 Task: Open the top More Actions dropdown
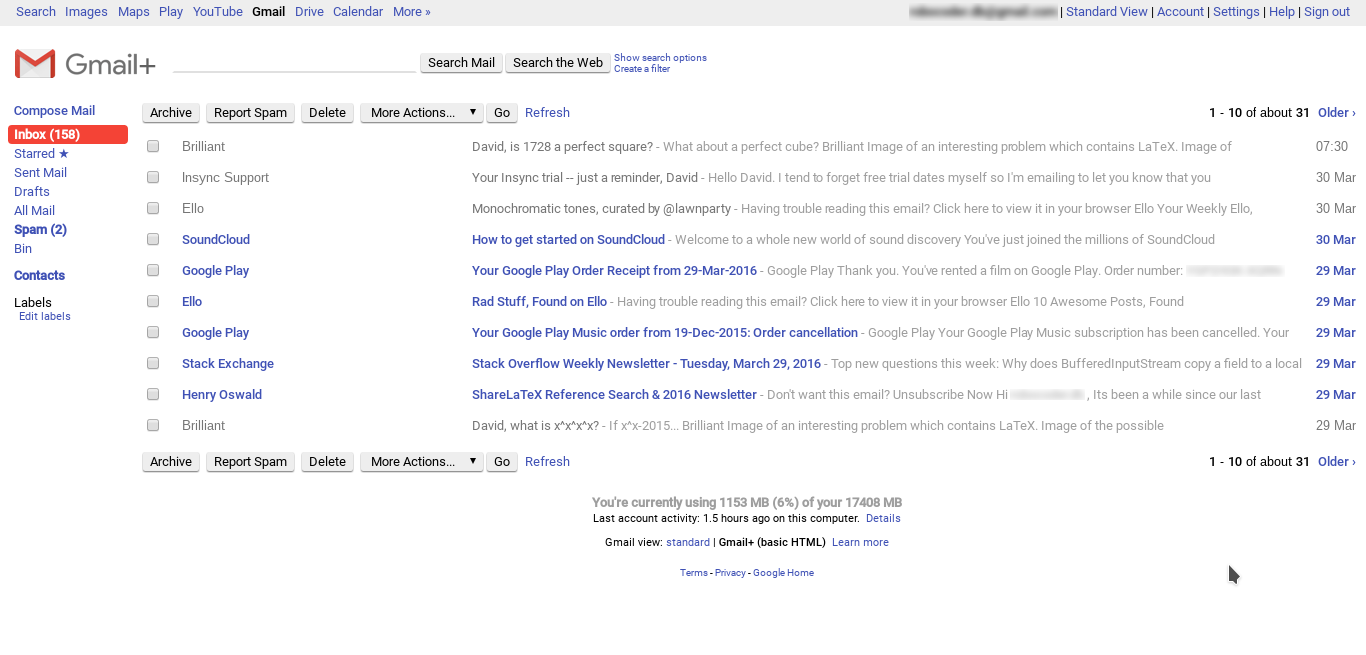point(421,112)
